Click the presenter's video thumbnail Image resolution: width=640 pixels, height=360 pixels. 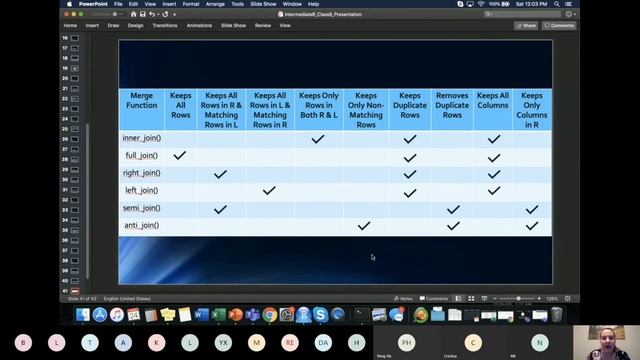(607, 342)
